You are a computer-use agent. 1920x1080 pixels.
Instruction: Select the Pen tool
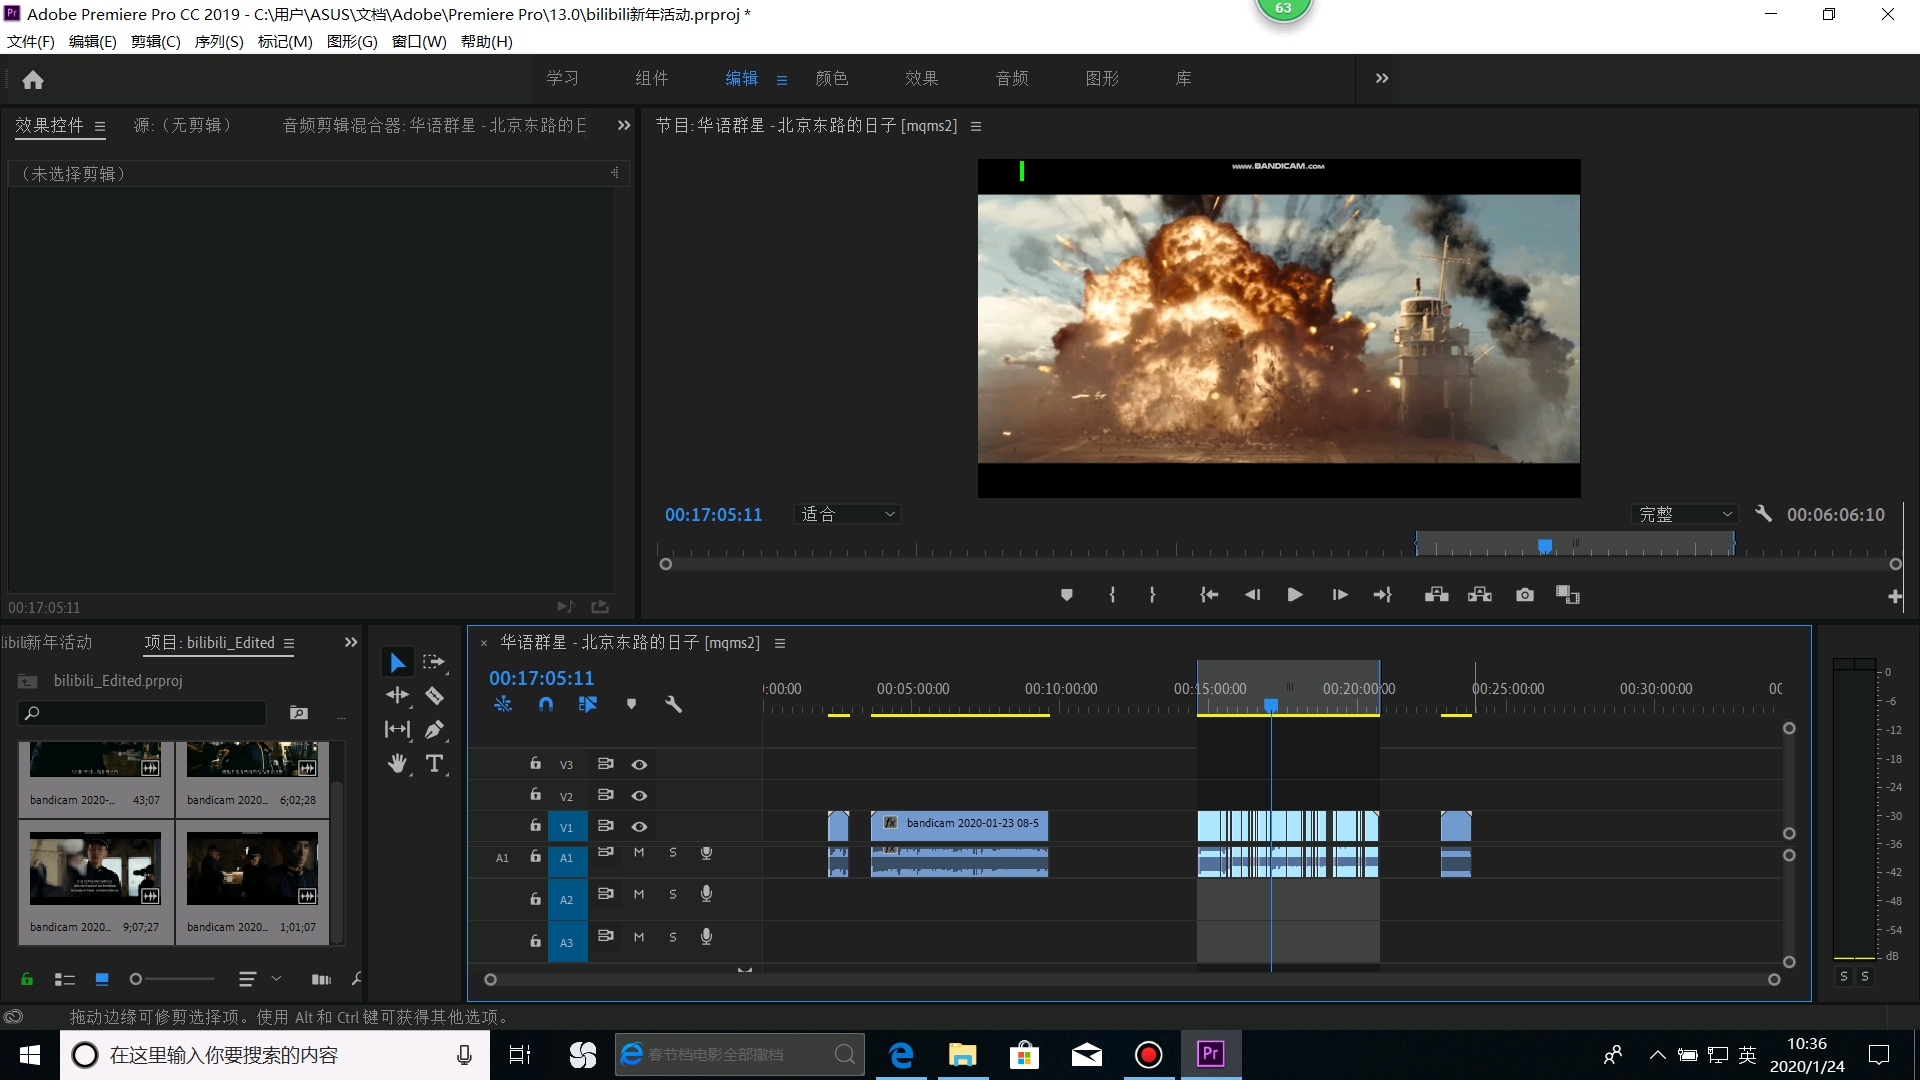click(434, 729)
